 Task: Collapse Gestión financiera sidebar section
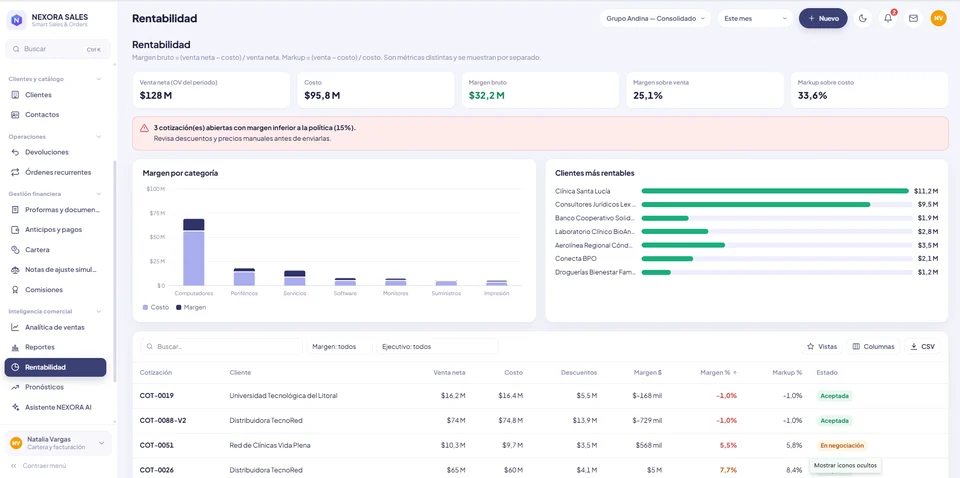[99, 194]
